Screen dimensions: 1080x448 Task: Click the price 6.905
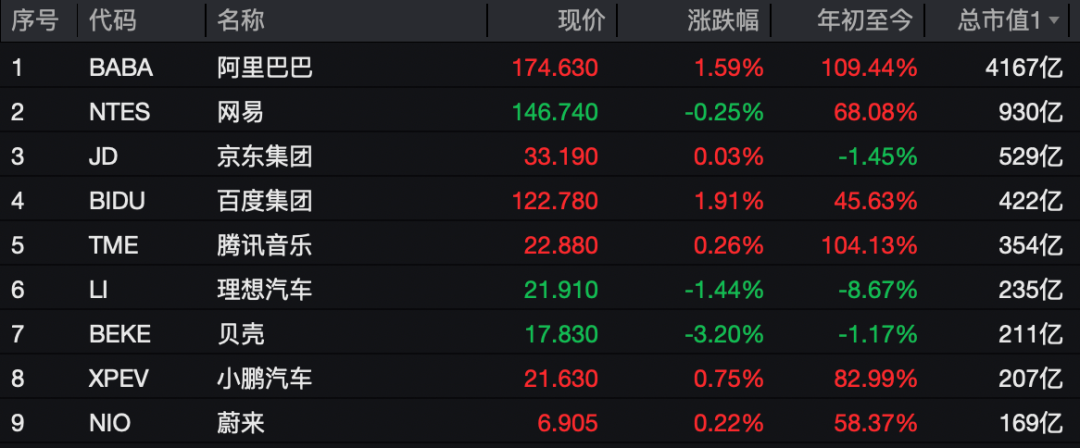[568, 423]
